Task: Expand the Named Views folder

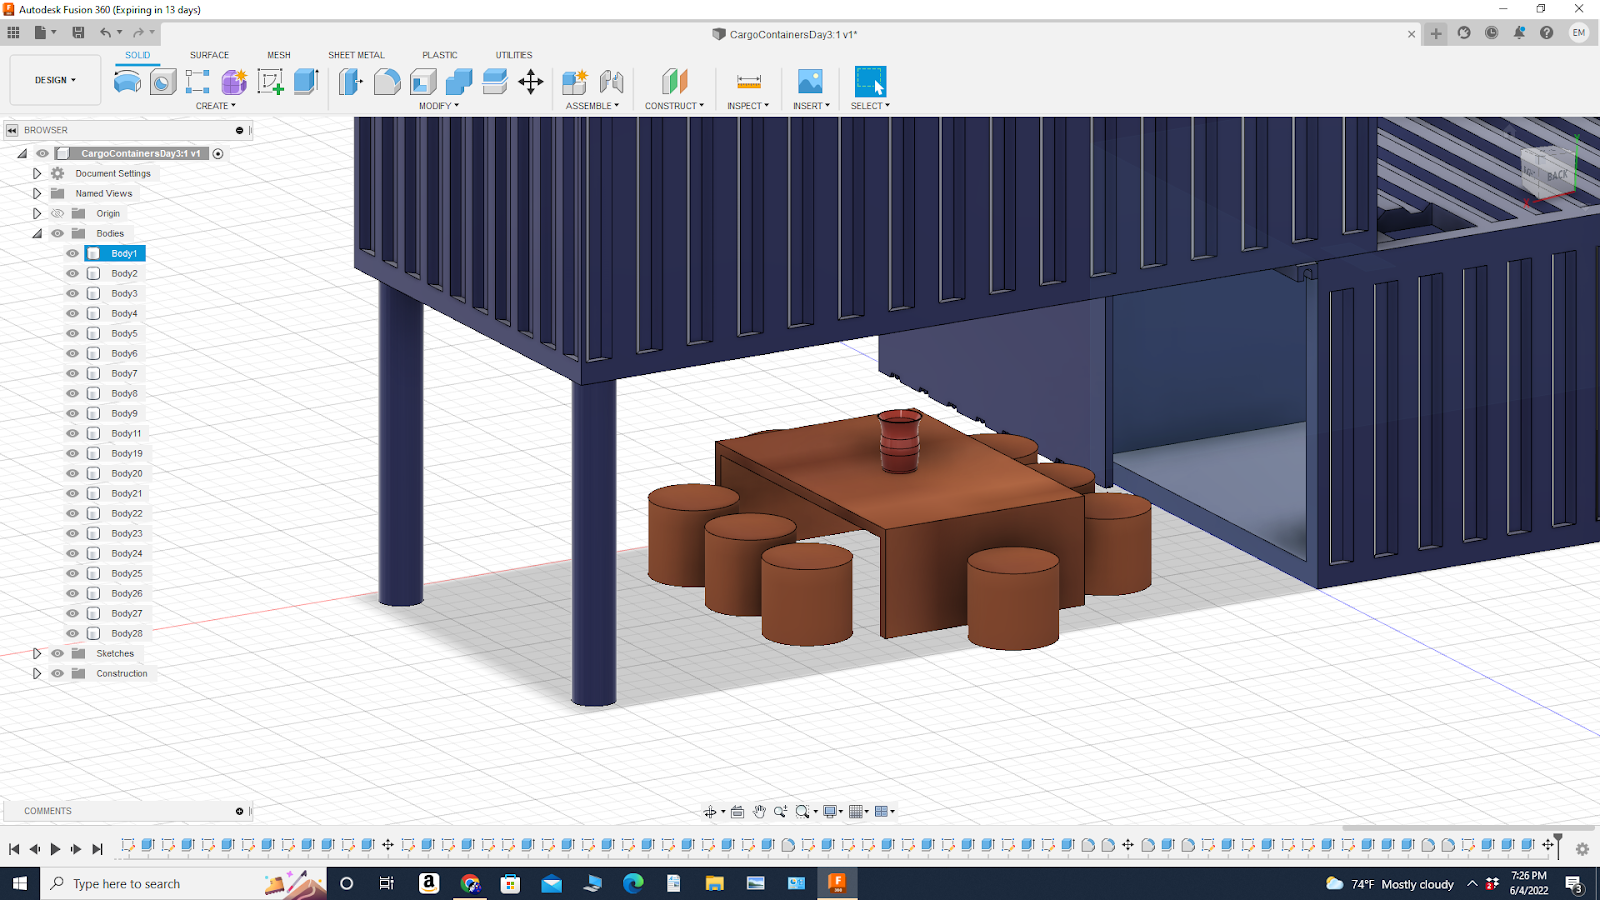Action: tap(37, 193)
